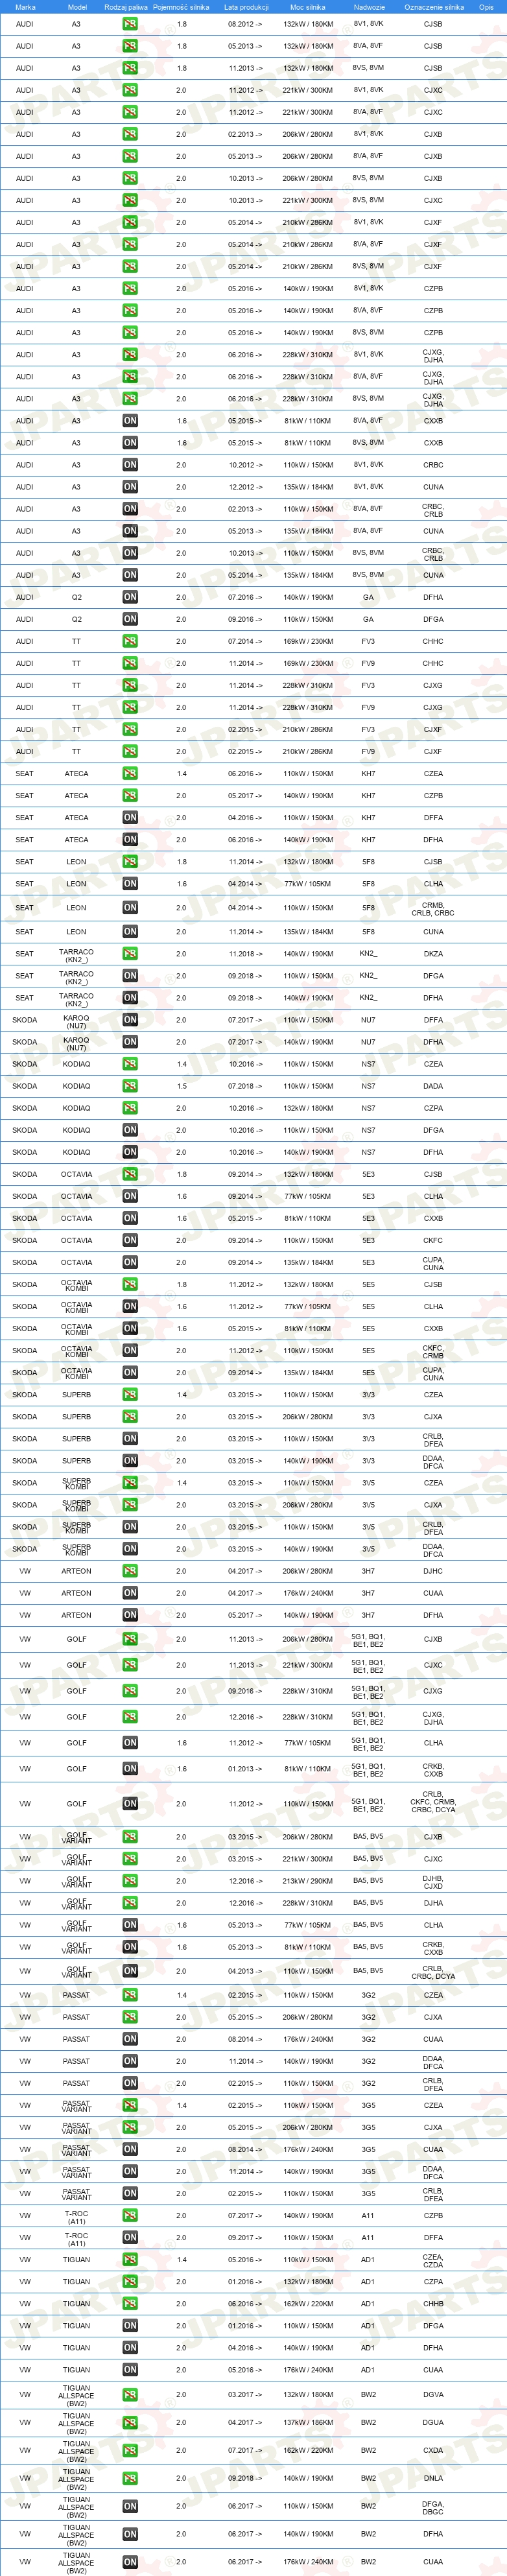Click the Moc silnika column header
Viewport: 507px width, 2576px height.
[x=308, y=7]
